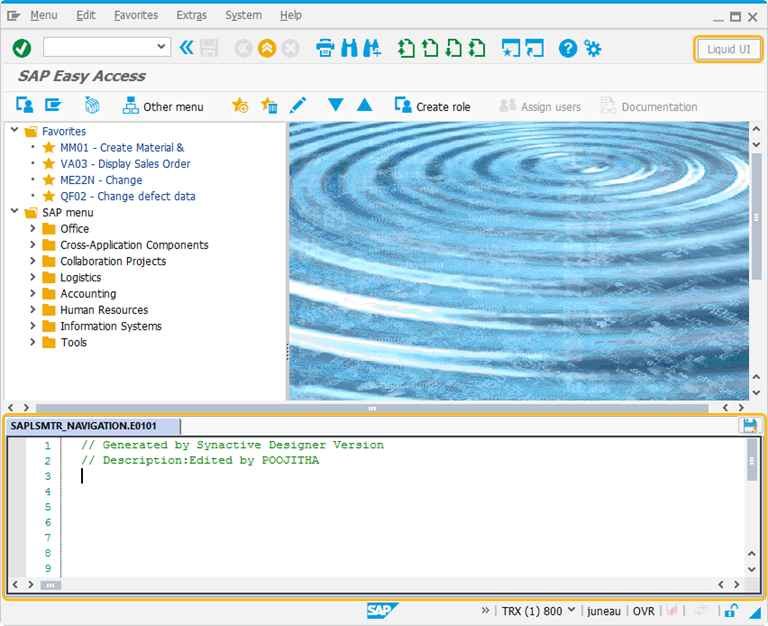Click the Next Page icon
This screenshot has width=768, height=626.
[454, 48]
